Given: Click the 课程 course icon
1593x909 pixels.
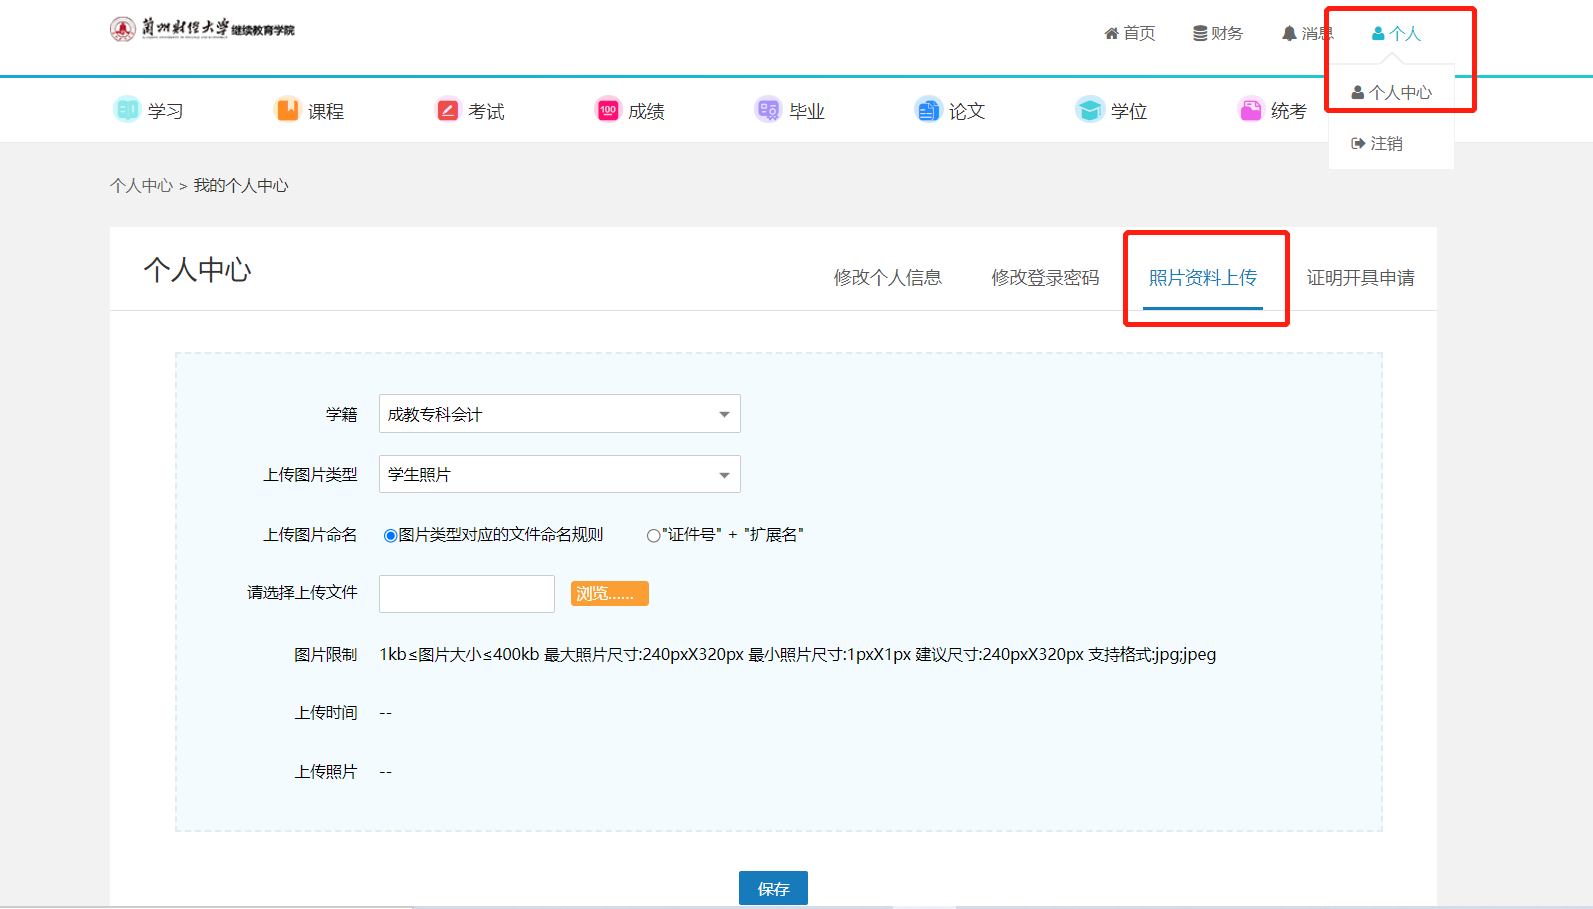Looking at the screenshot, I should click(287, 109).
